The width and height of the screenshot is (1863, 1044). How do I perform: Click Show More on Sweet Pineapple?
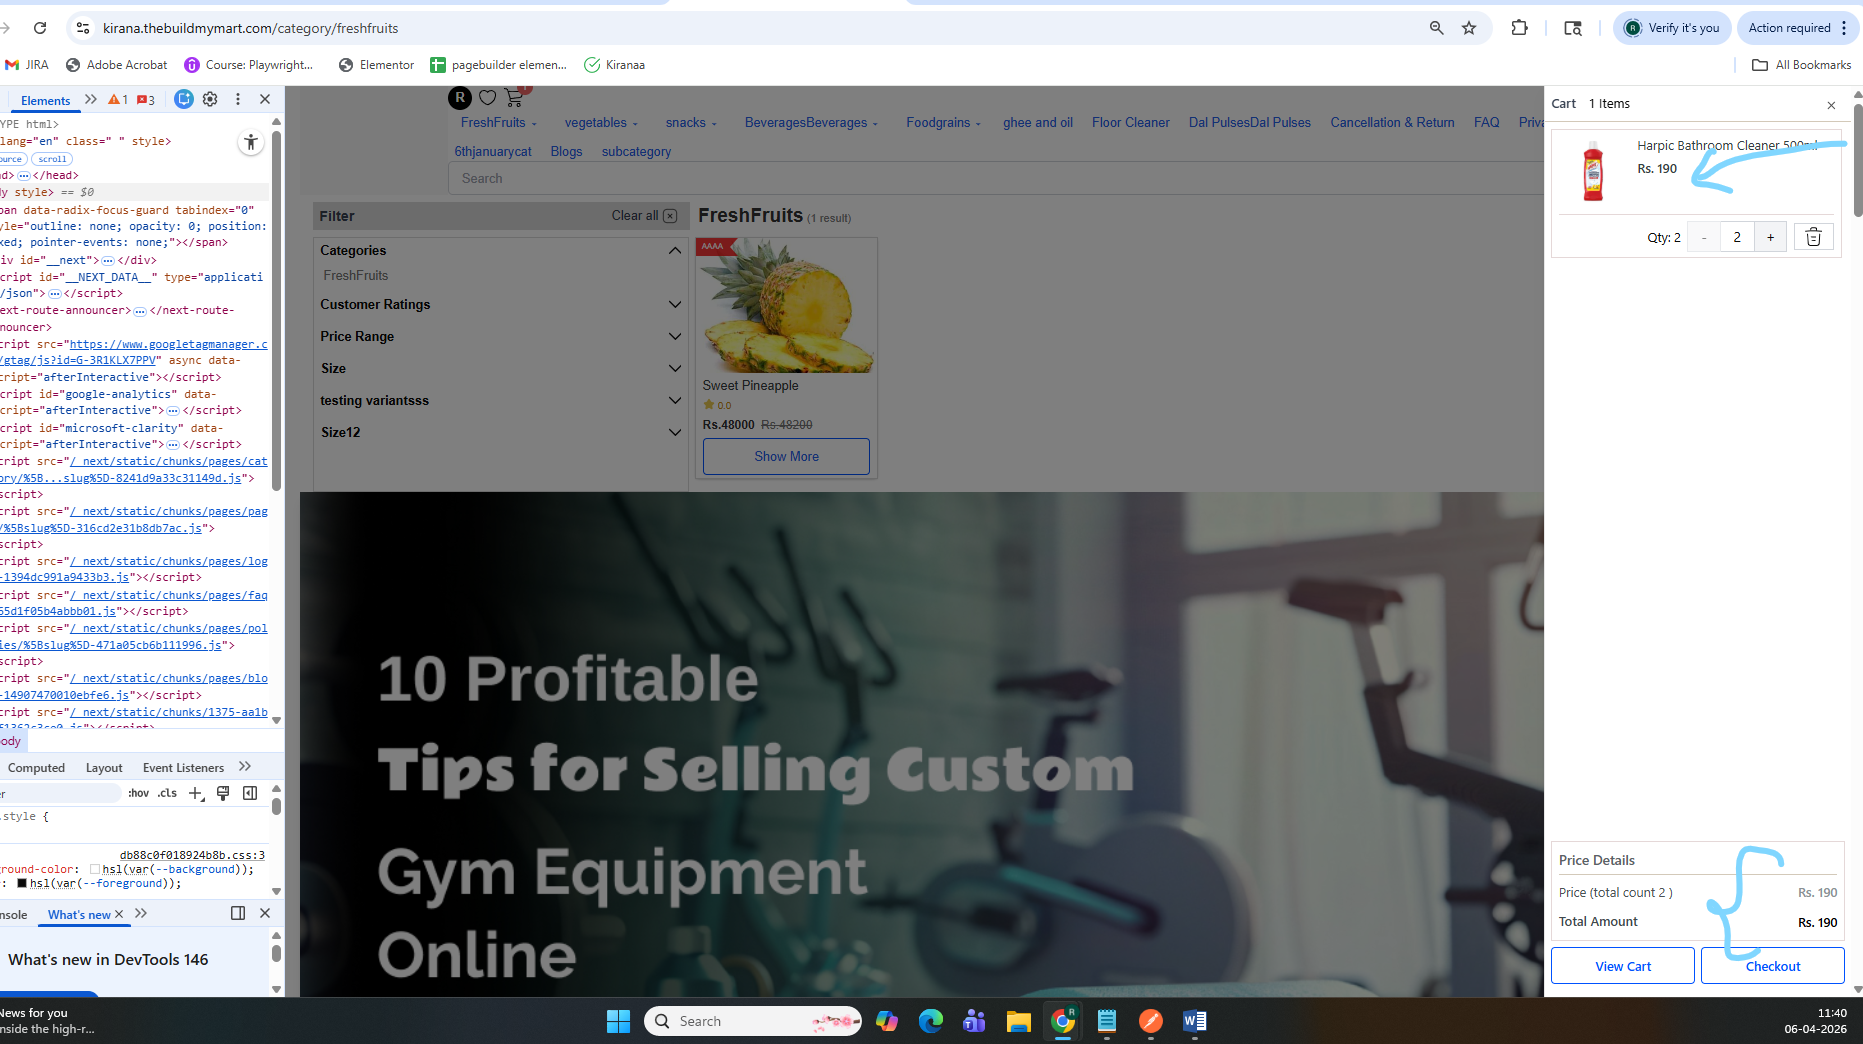point(786,456)
